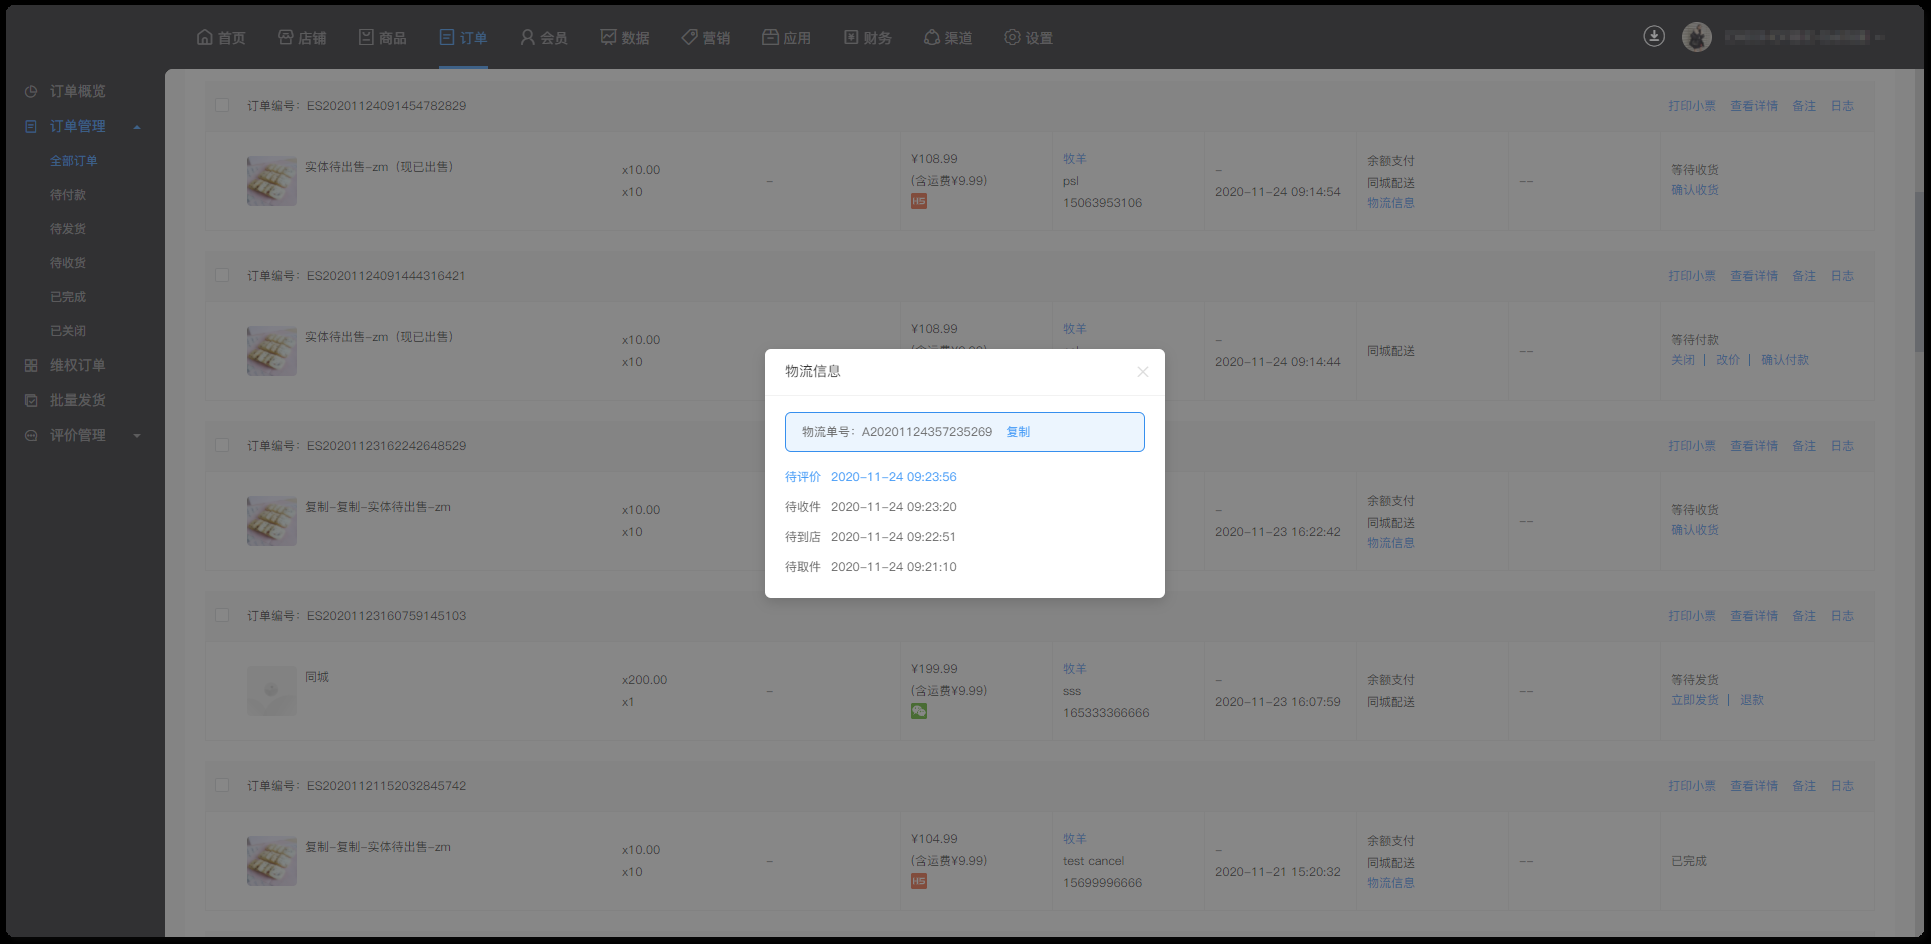Tick checkbox for order ES20201123160759145103
Image resolution: width=1931 pixels, height=944 pixels.
click(x=222, y=615)
